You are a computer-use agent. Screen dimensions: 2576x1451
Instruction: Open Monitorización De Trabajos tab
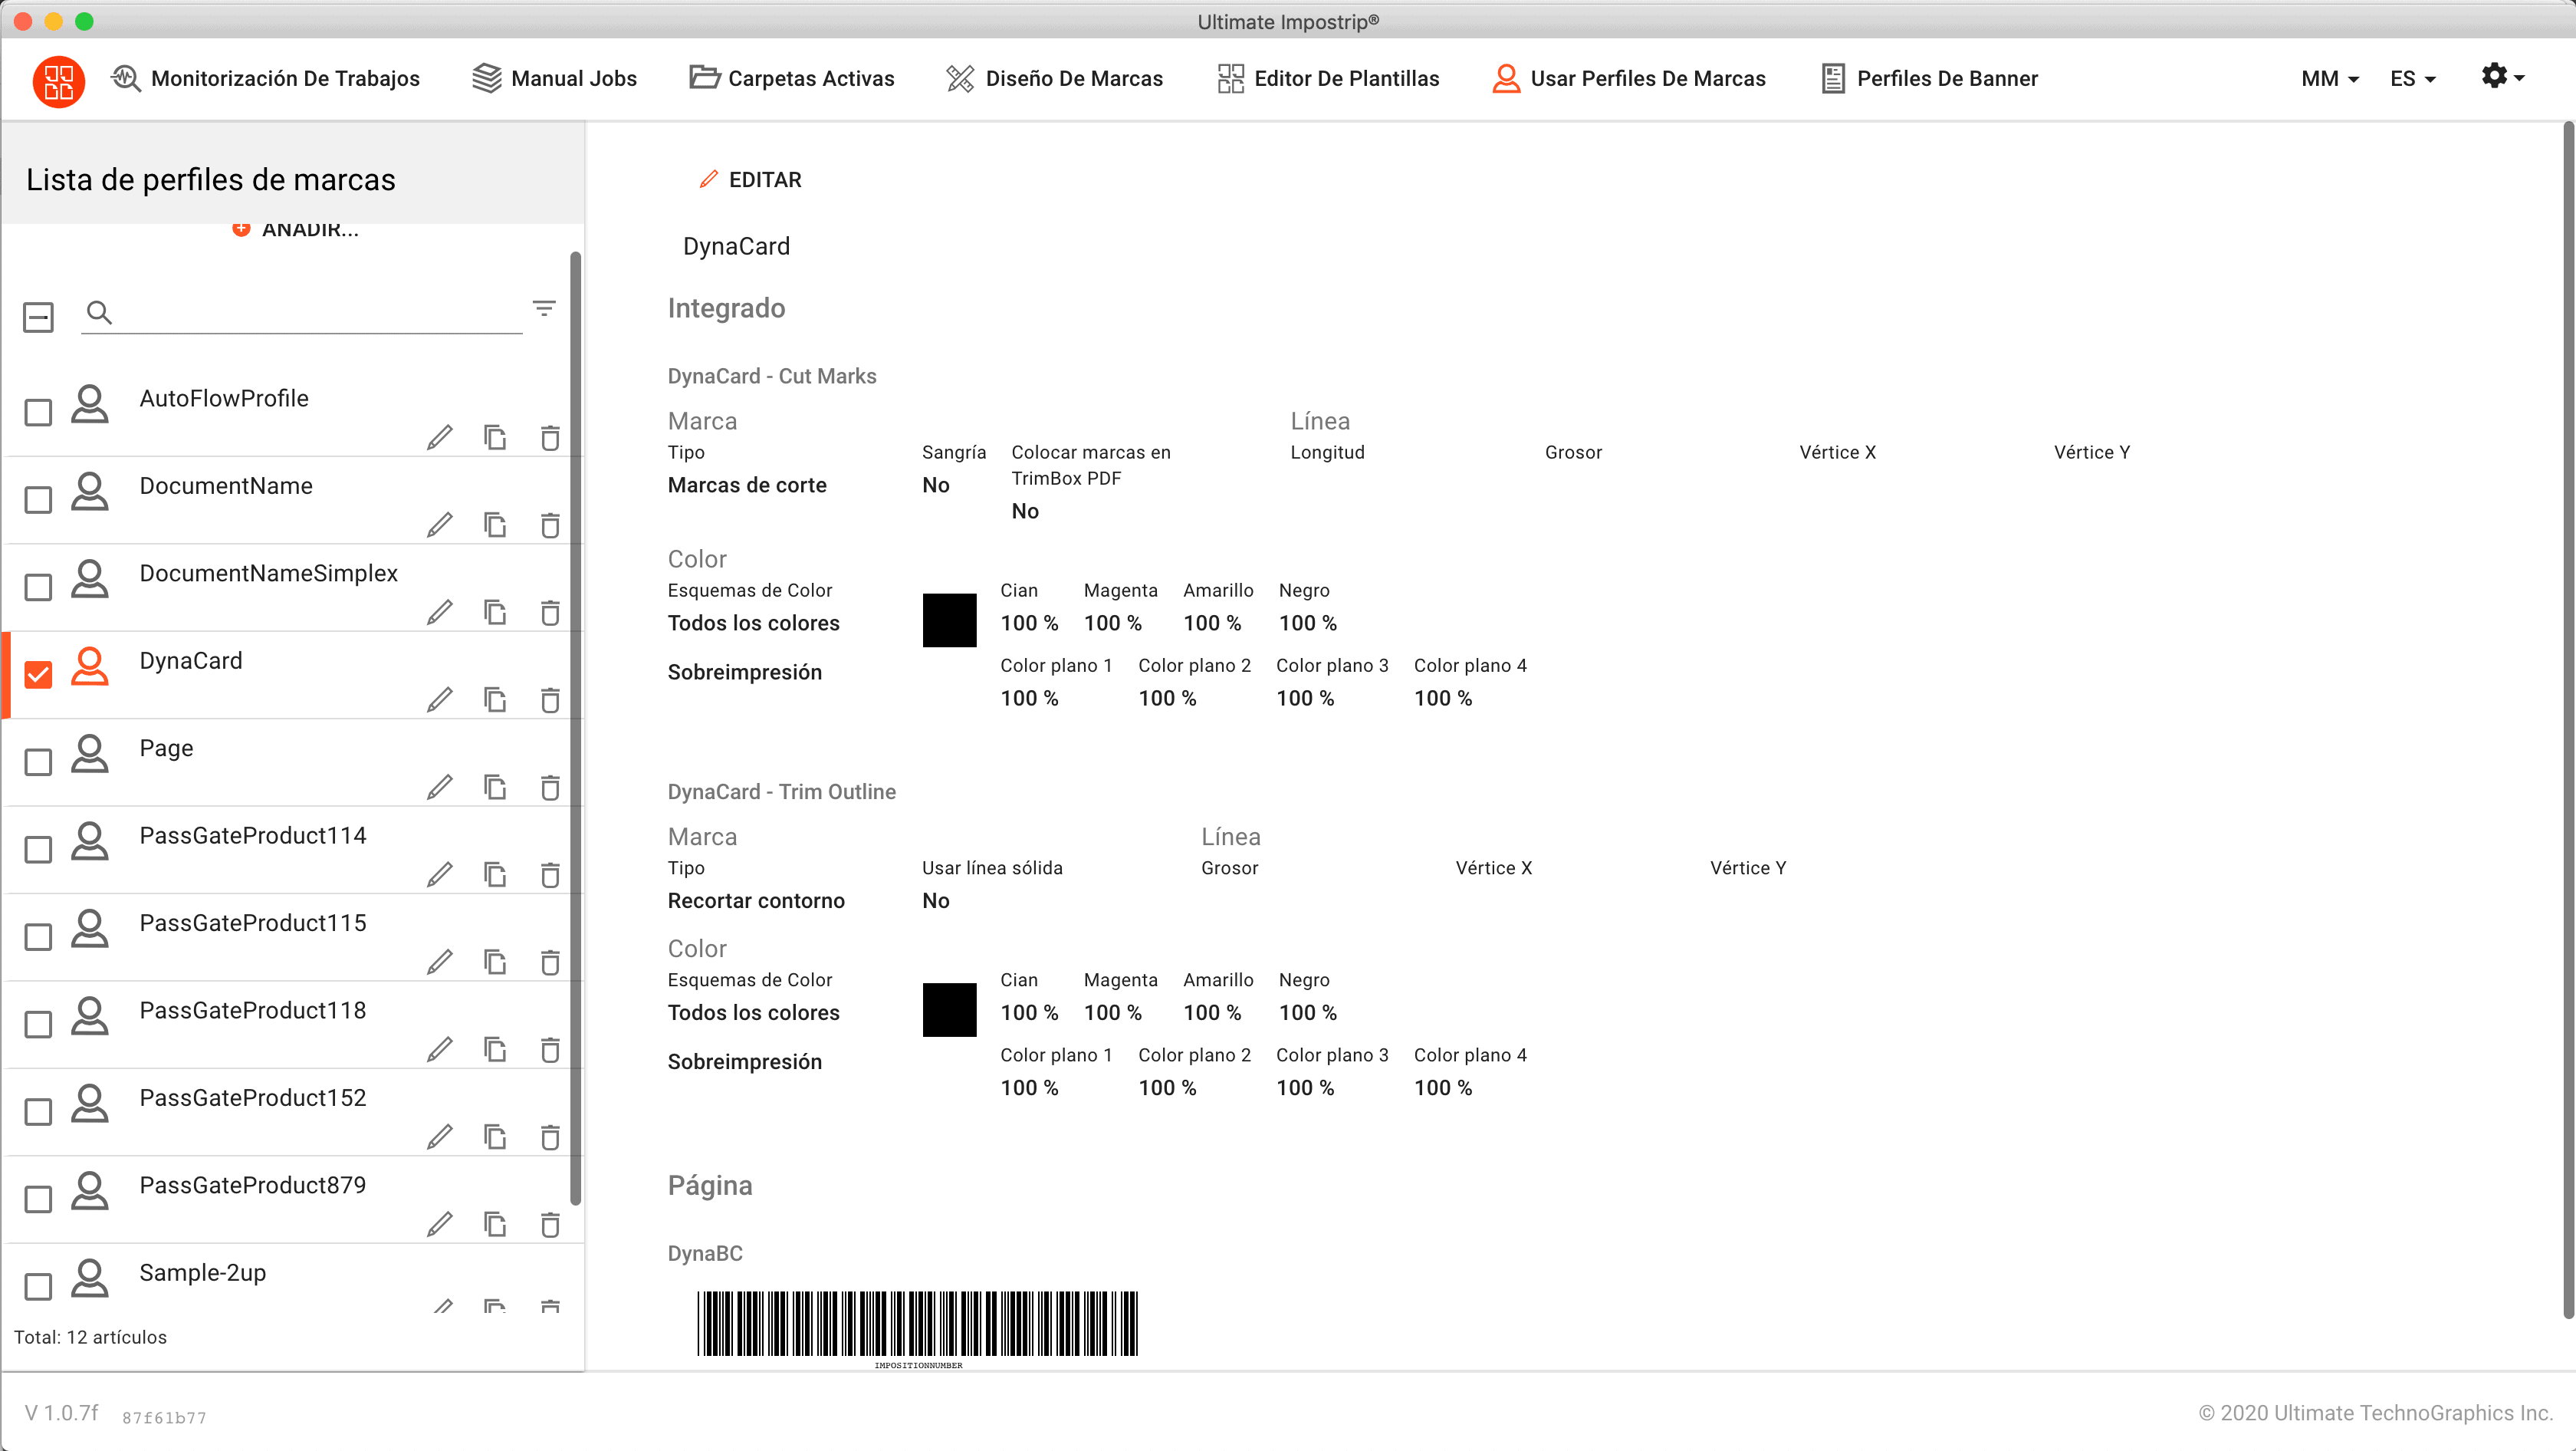point(265,79)
